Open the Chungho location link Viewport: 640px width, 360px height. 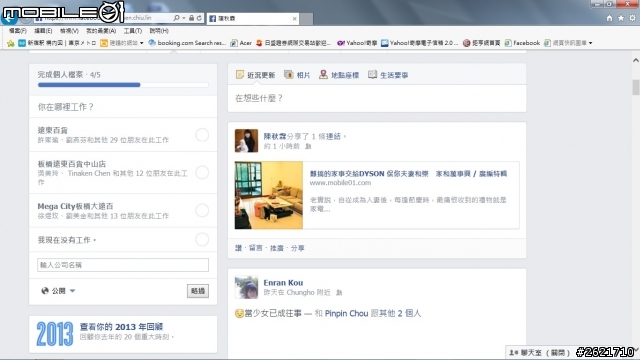pos(300,292)
